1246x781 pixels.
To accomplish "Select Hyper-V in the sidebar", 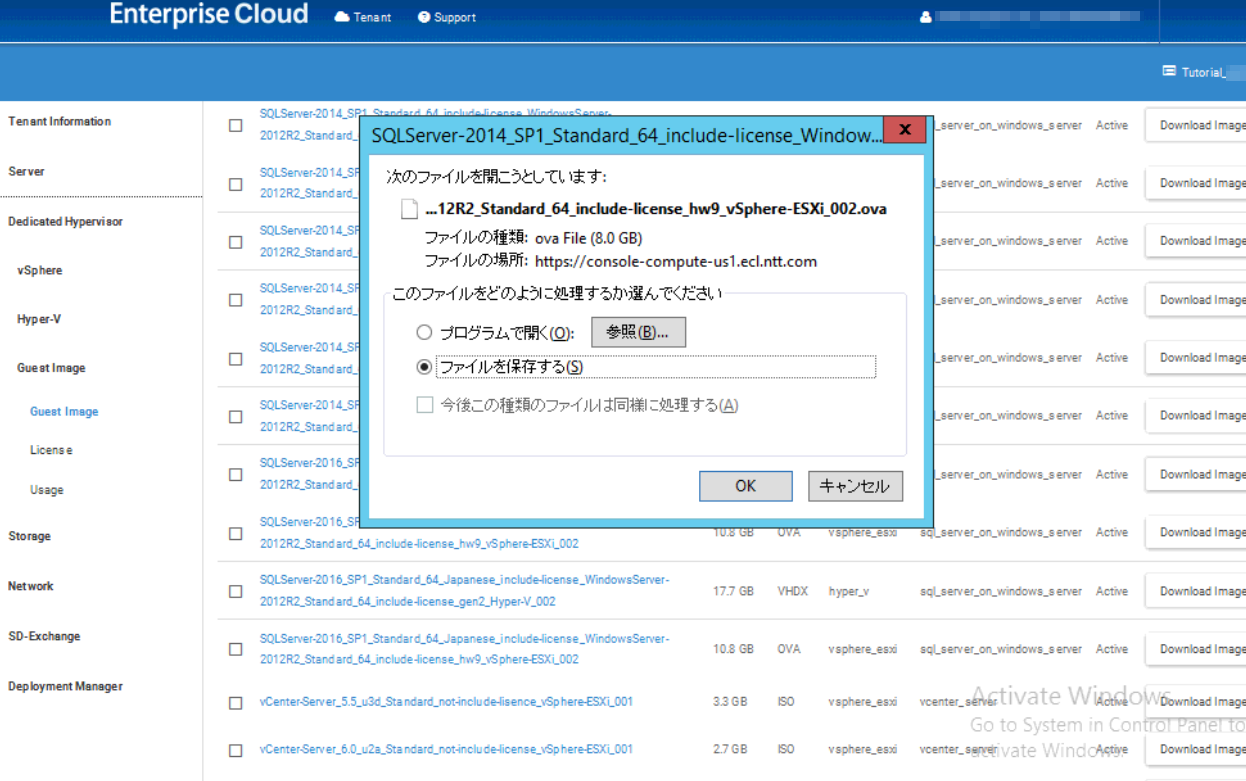I will pos(38,320).
